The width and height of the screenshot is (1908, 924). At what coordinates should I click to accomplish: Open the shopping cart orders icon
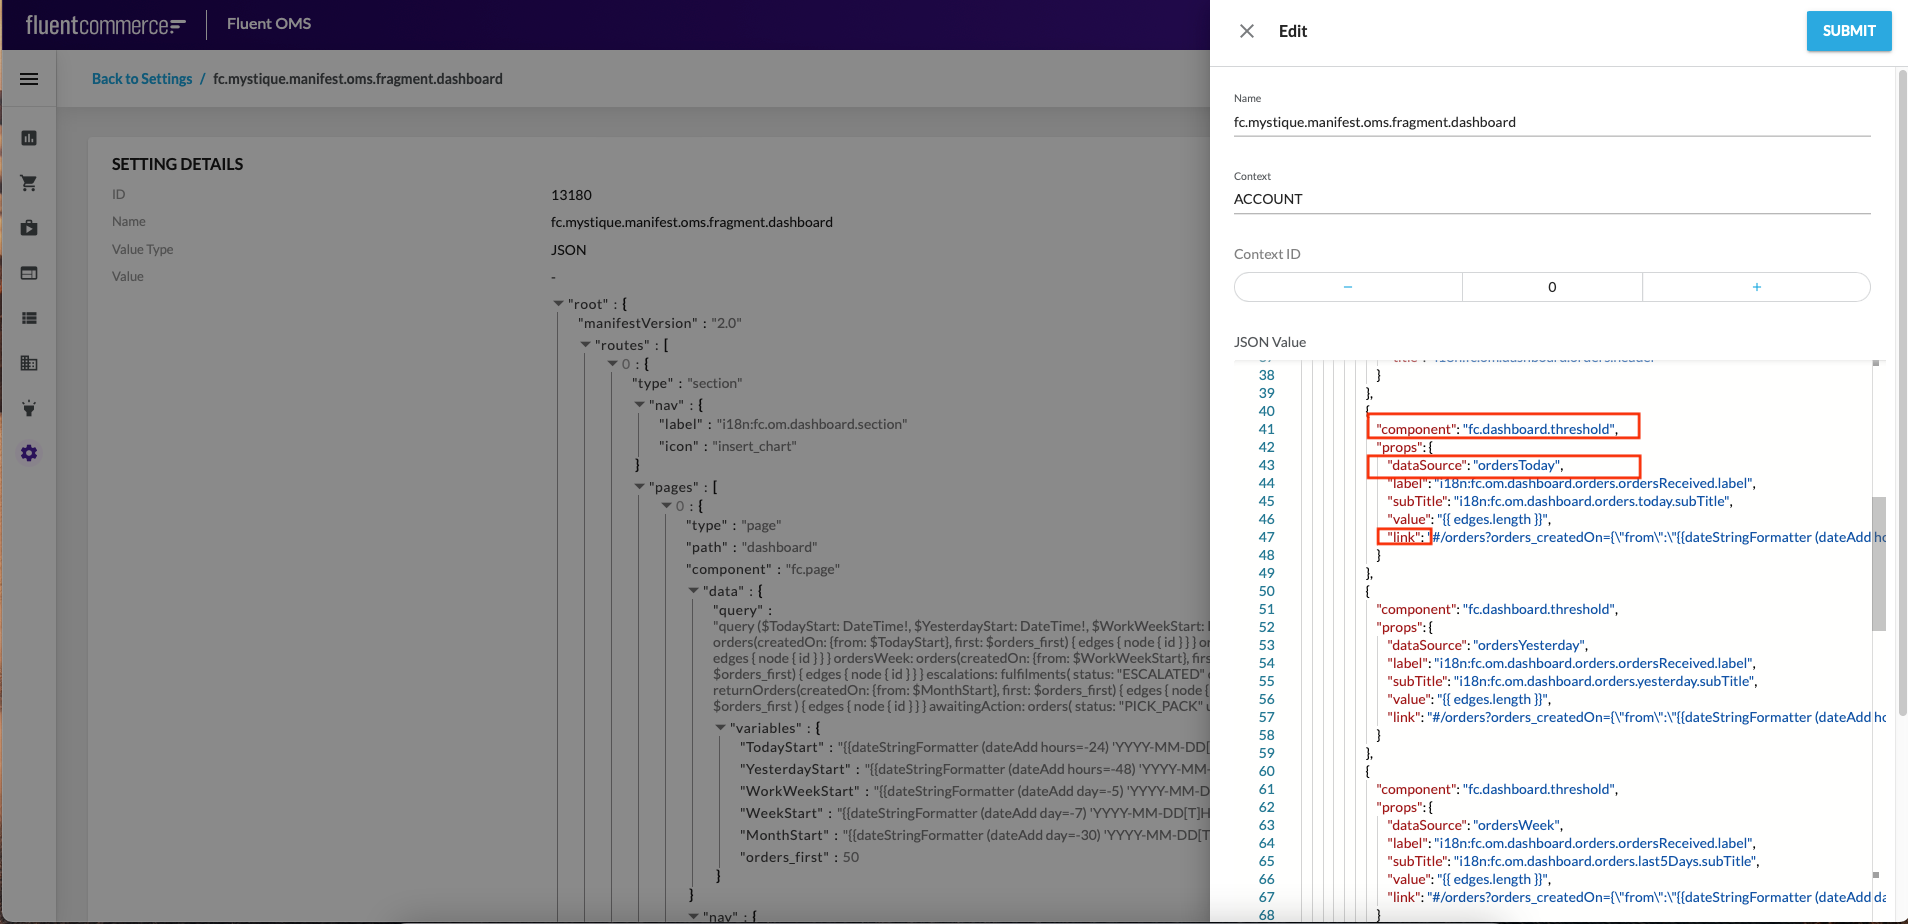tap(29, 183)
